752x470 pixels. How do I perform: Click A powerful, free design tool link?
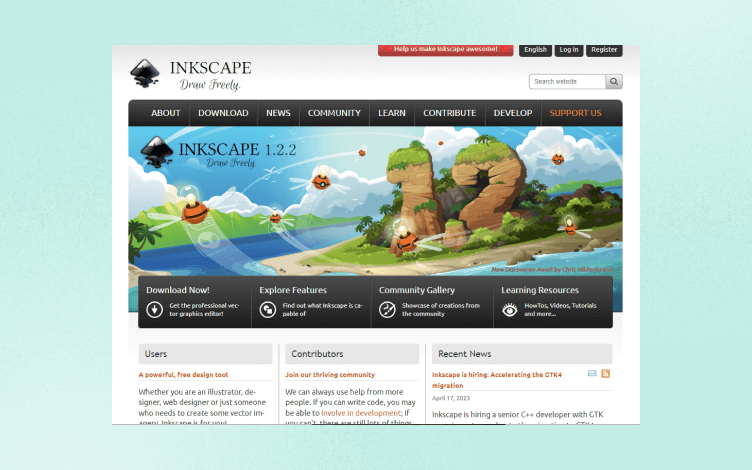(183, 375)
